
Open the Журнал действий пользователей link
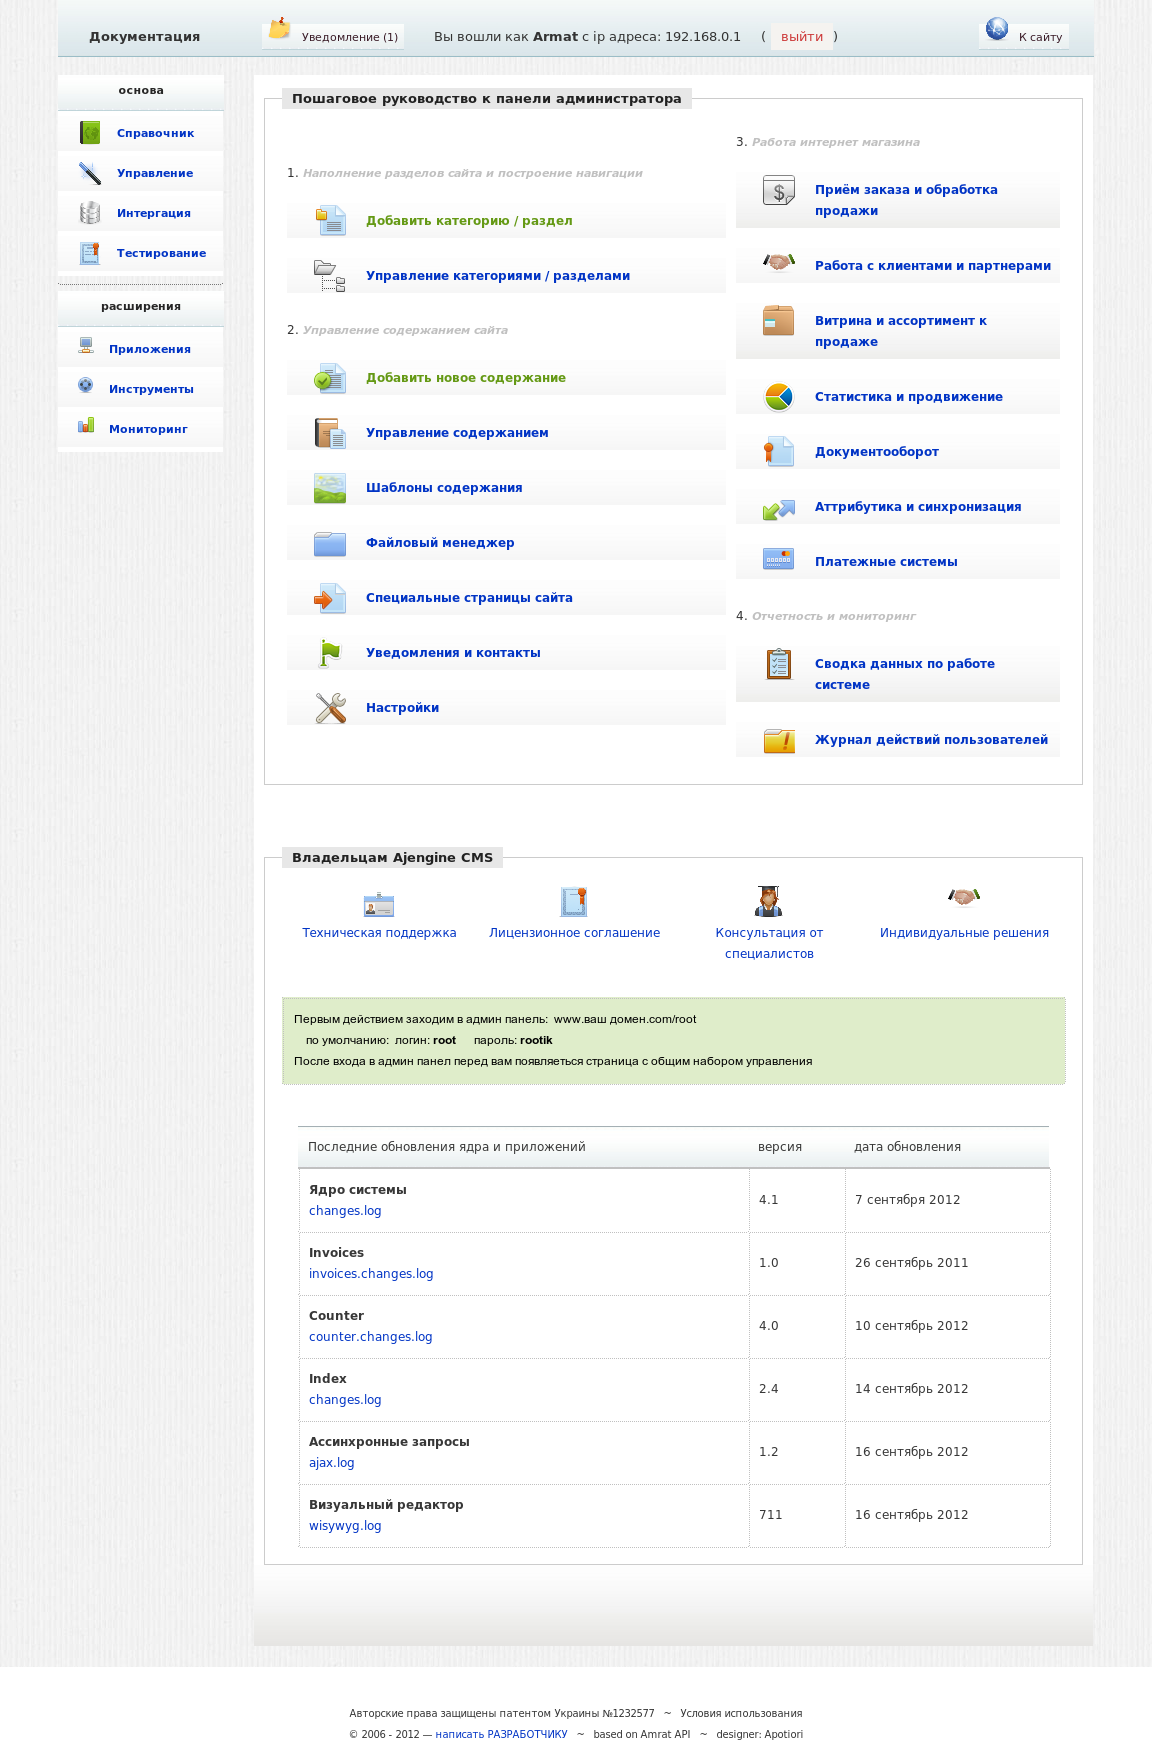tap(931, 740)
